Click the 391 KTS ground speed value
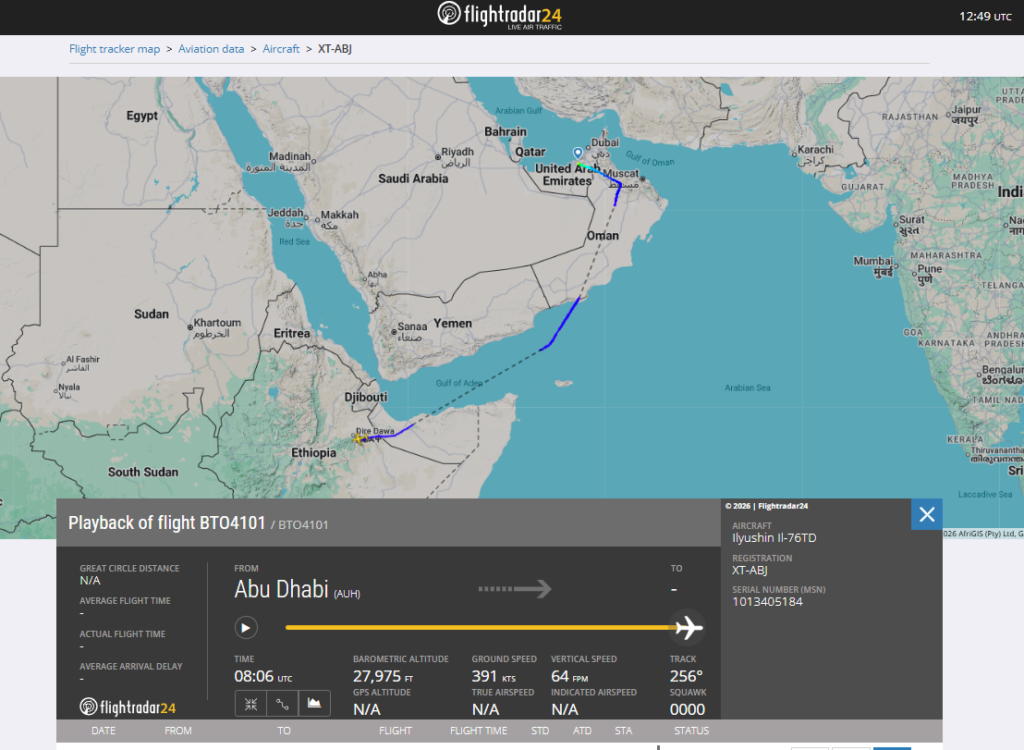1024x750 pixels. [494, 676]
